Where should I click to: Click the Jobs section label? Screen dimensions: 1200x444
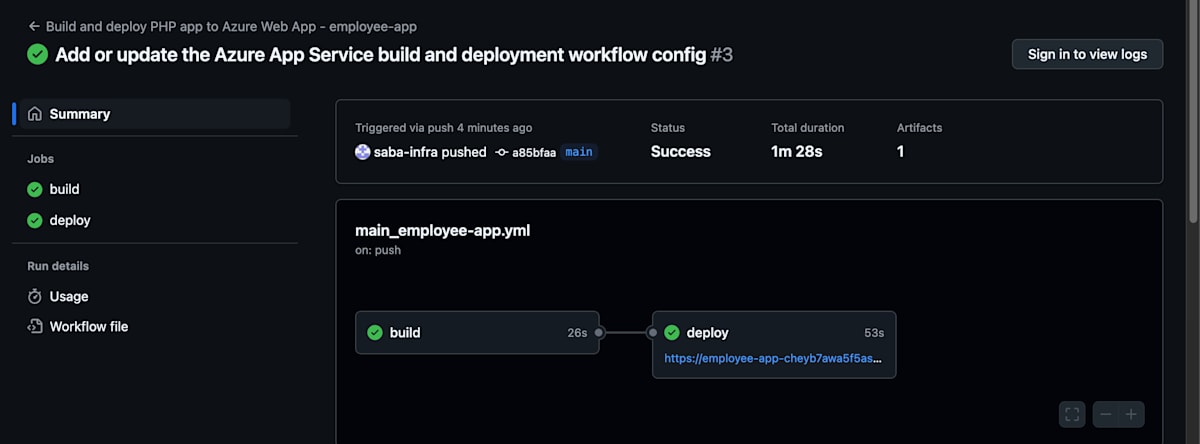tap(40, 159)
